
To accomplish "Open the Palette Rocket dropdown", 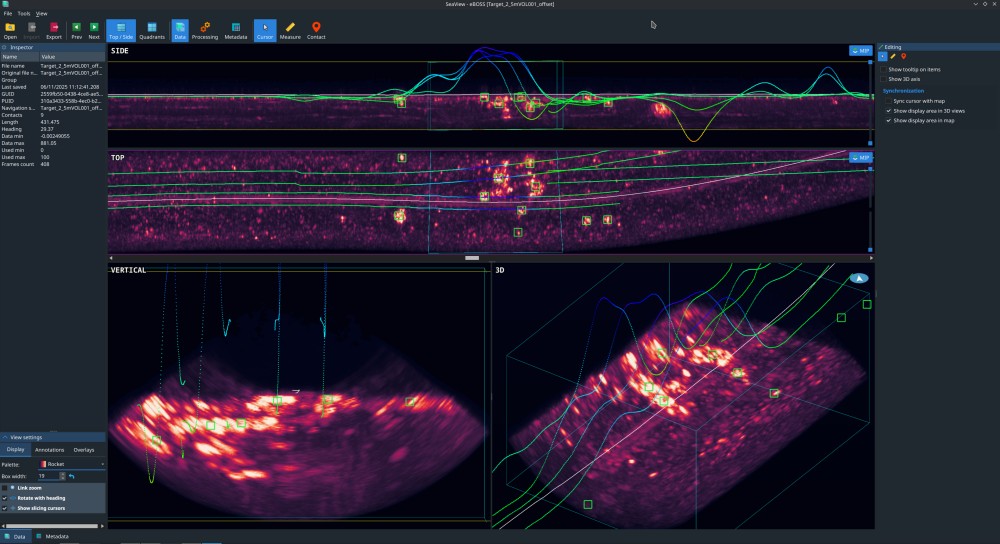I will [72, 464].
